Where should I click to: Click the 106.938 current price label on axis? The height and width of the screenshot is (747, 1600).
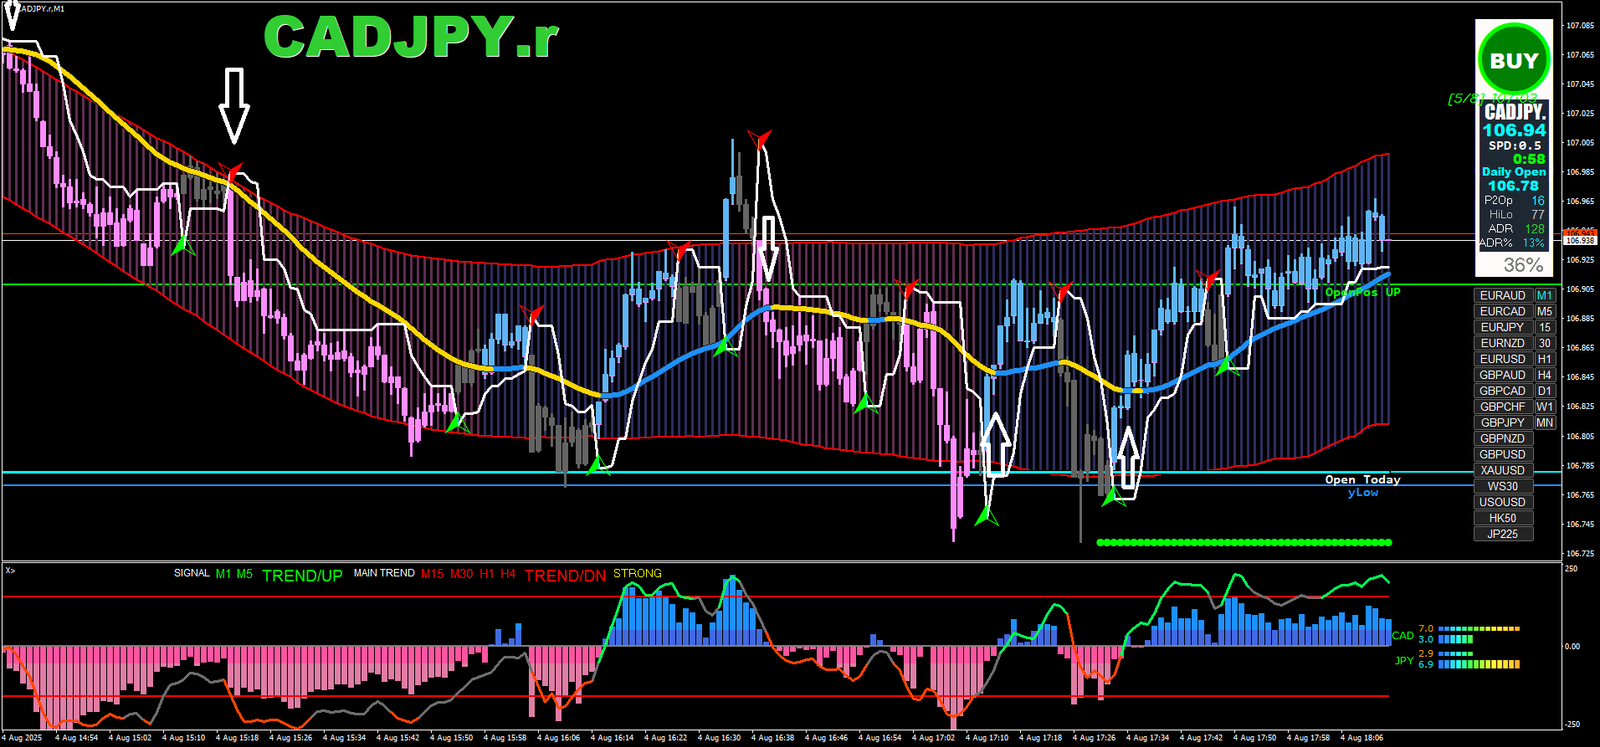[x=1580, y=240]
